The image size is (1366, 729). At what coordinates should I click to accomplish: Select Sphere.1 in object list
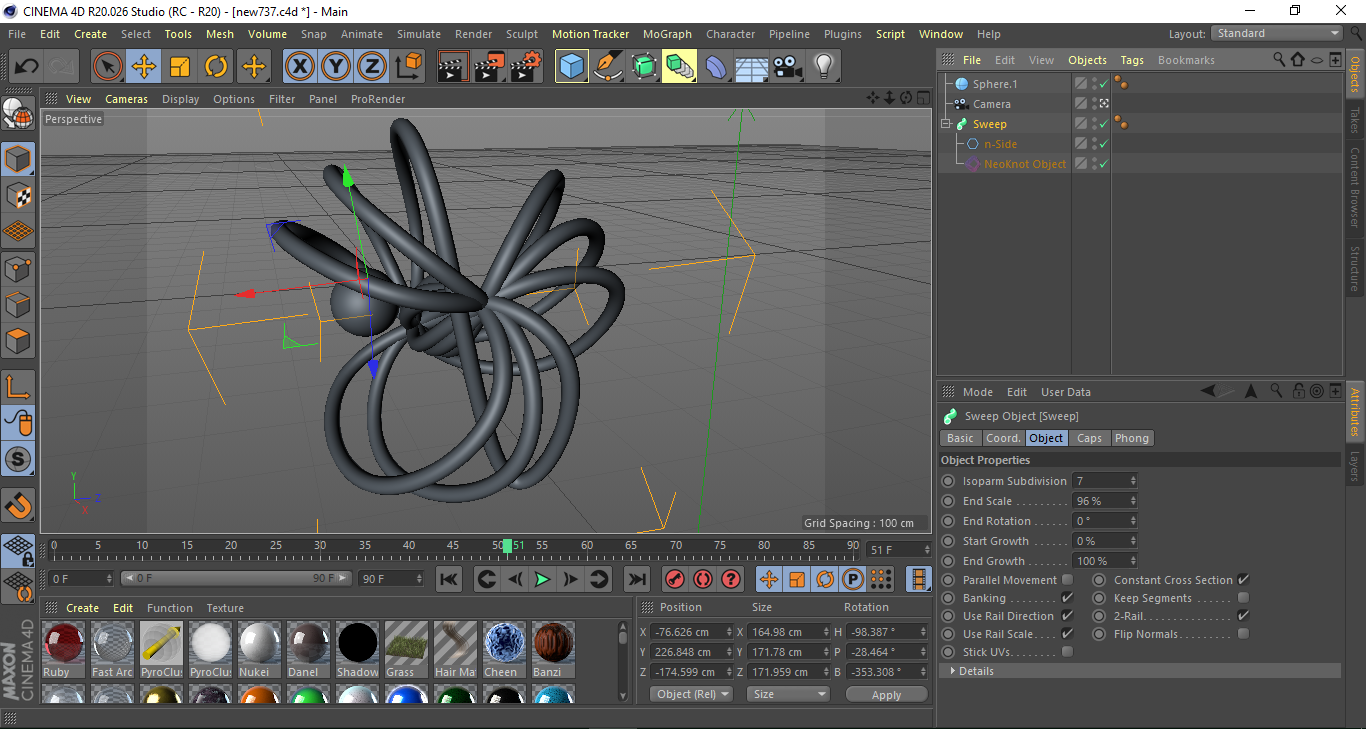pos(994,84)
